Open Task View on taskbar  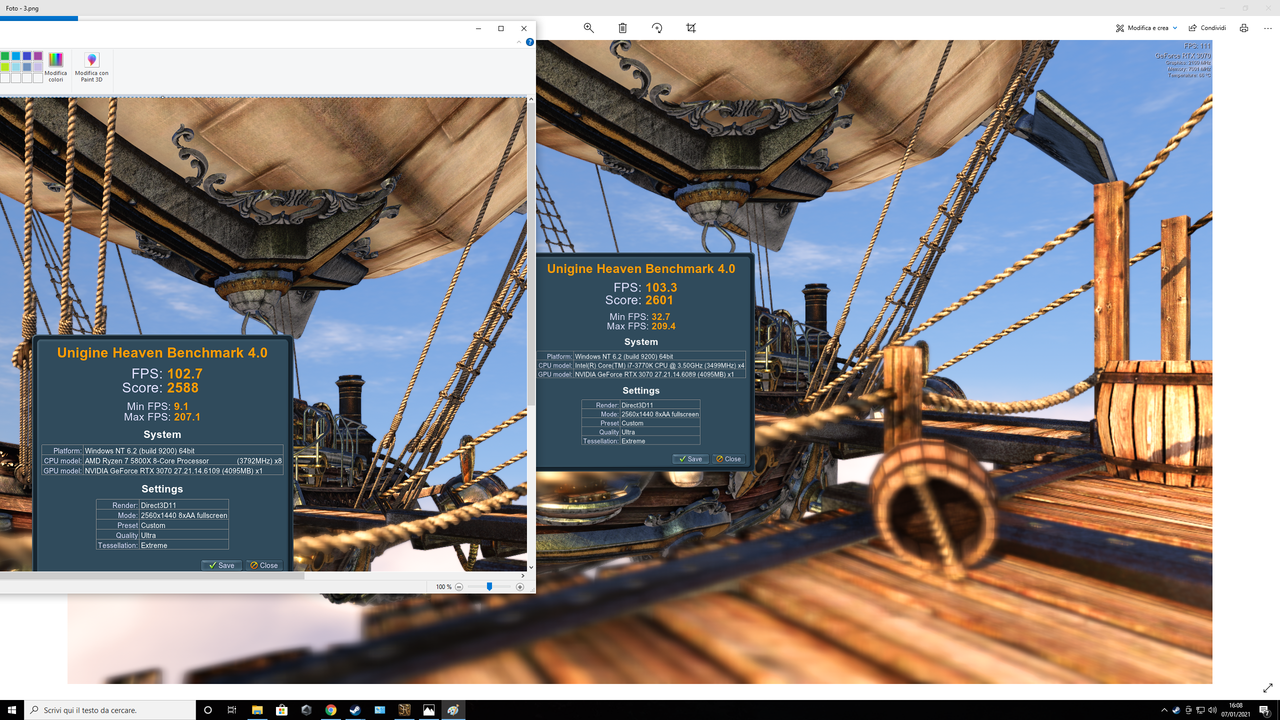click(232, 709)
